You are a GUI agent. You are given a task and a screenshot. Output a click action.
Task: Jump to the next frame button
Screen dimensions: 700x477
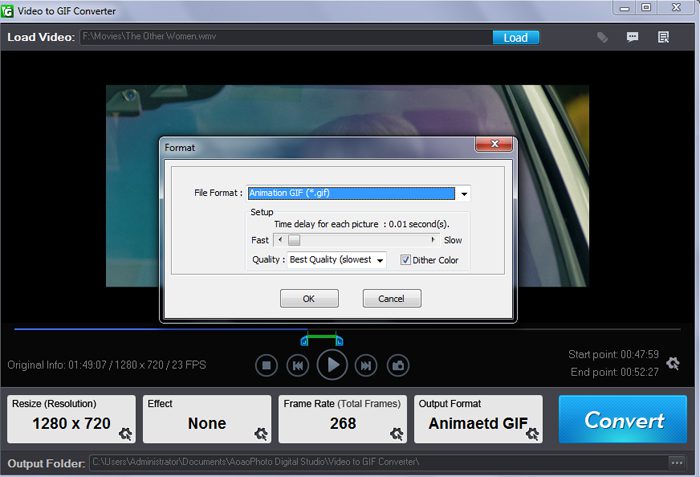(366, 365)
